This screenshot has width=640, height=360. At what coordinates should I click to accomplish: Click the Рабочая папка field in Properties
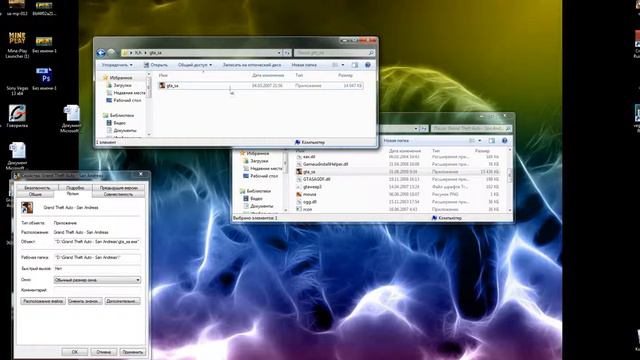point(97,258)
